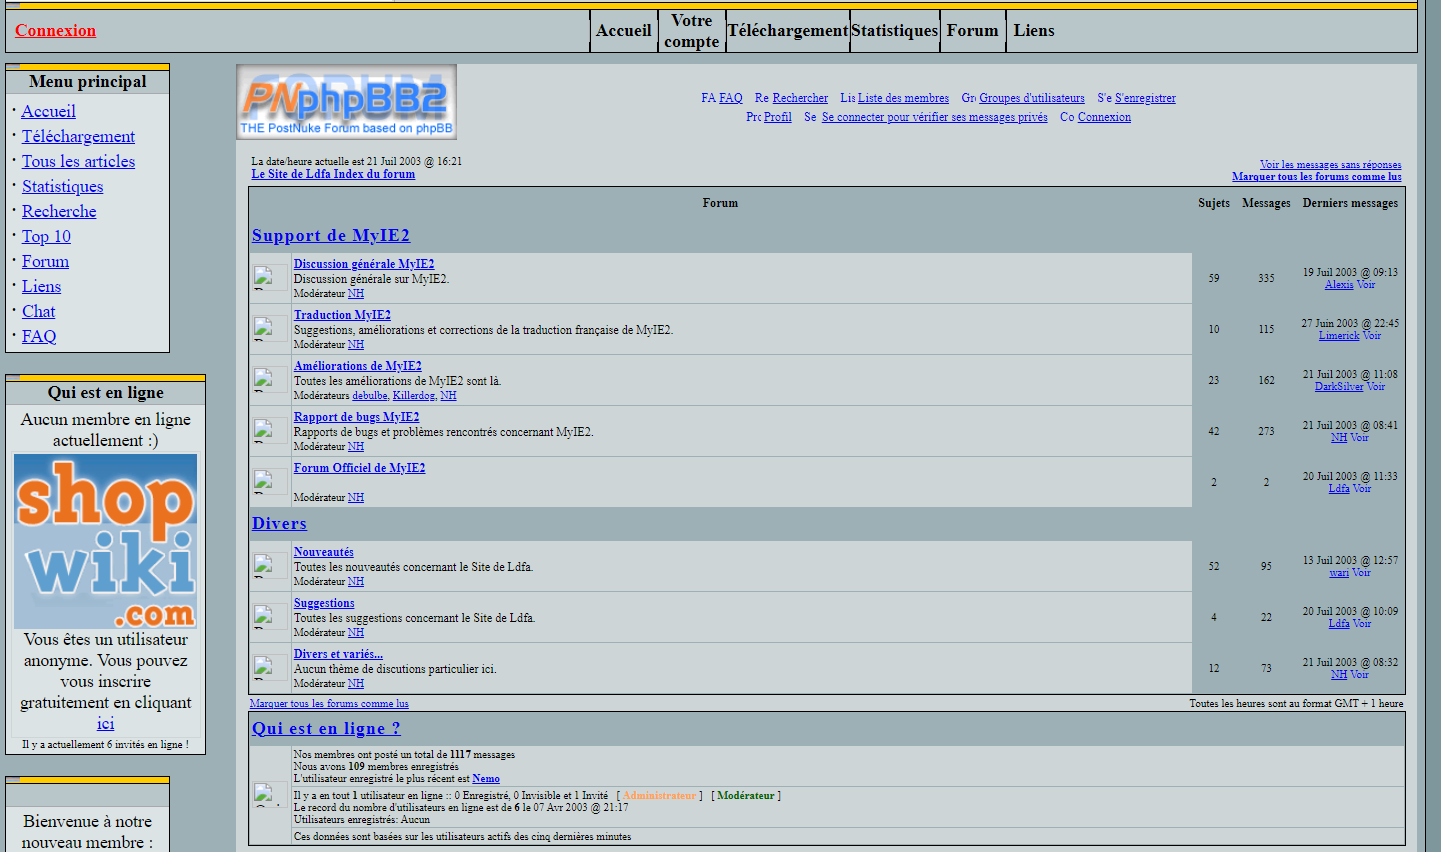This screenshot has width=1441, height=852.
Task: Open Rapport de bugs MyIE2 forum
Action: click(357, 417)
